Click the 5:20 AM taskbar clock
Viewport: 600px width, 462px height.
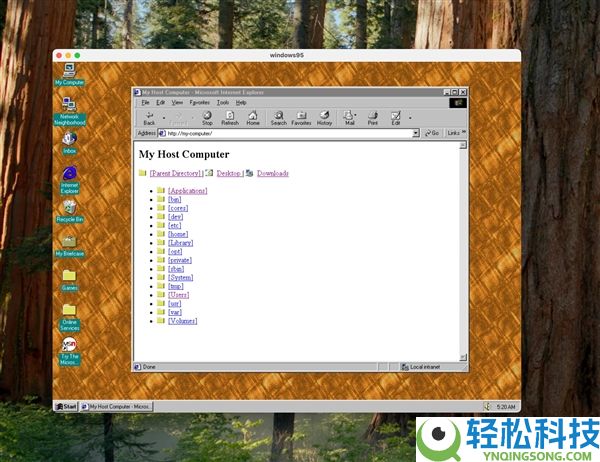505,407
